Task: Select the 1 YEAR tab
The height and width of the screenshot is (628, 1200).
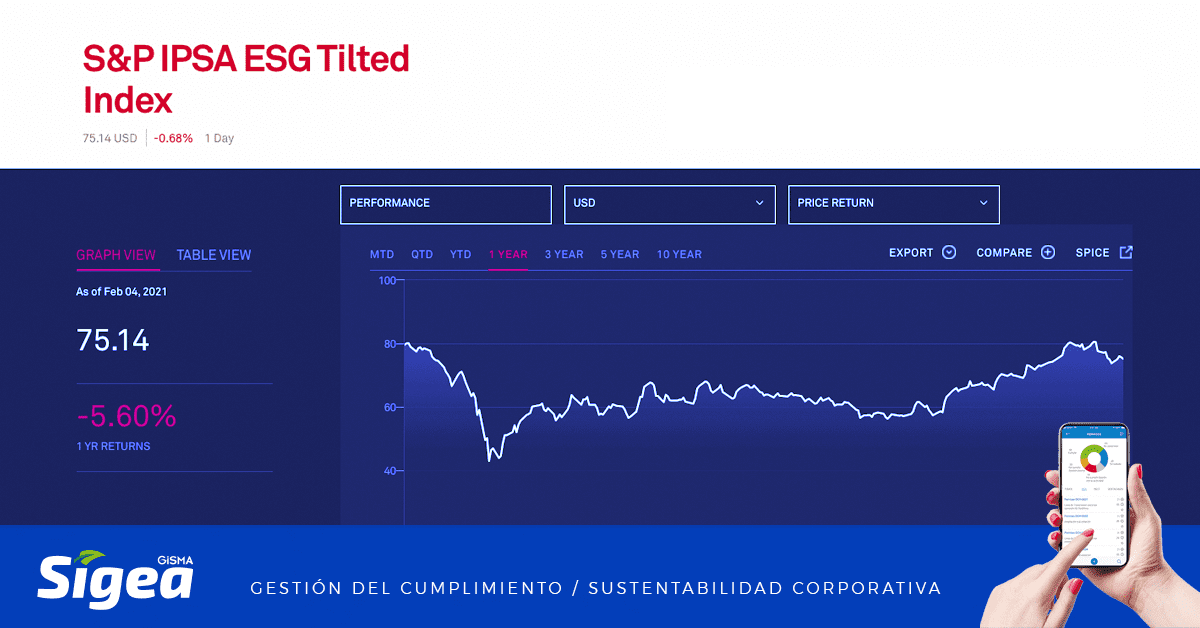Action: pyautogui.click(x=507, y=254)
